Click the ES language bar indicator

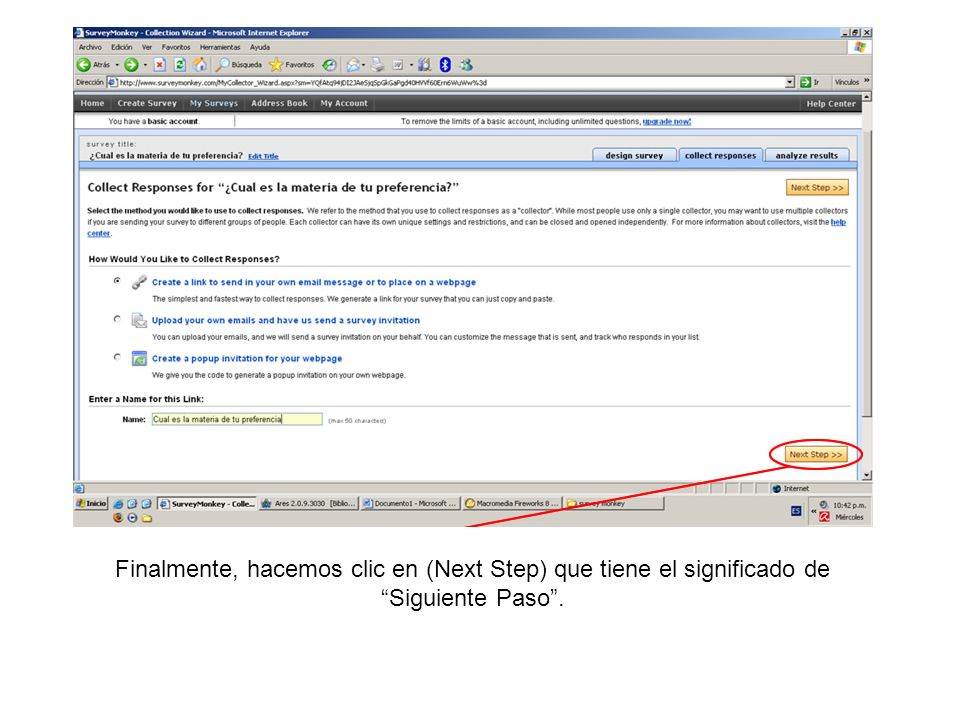[796, 511]
